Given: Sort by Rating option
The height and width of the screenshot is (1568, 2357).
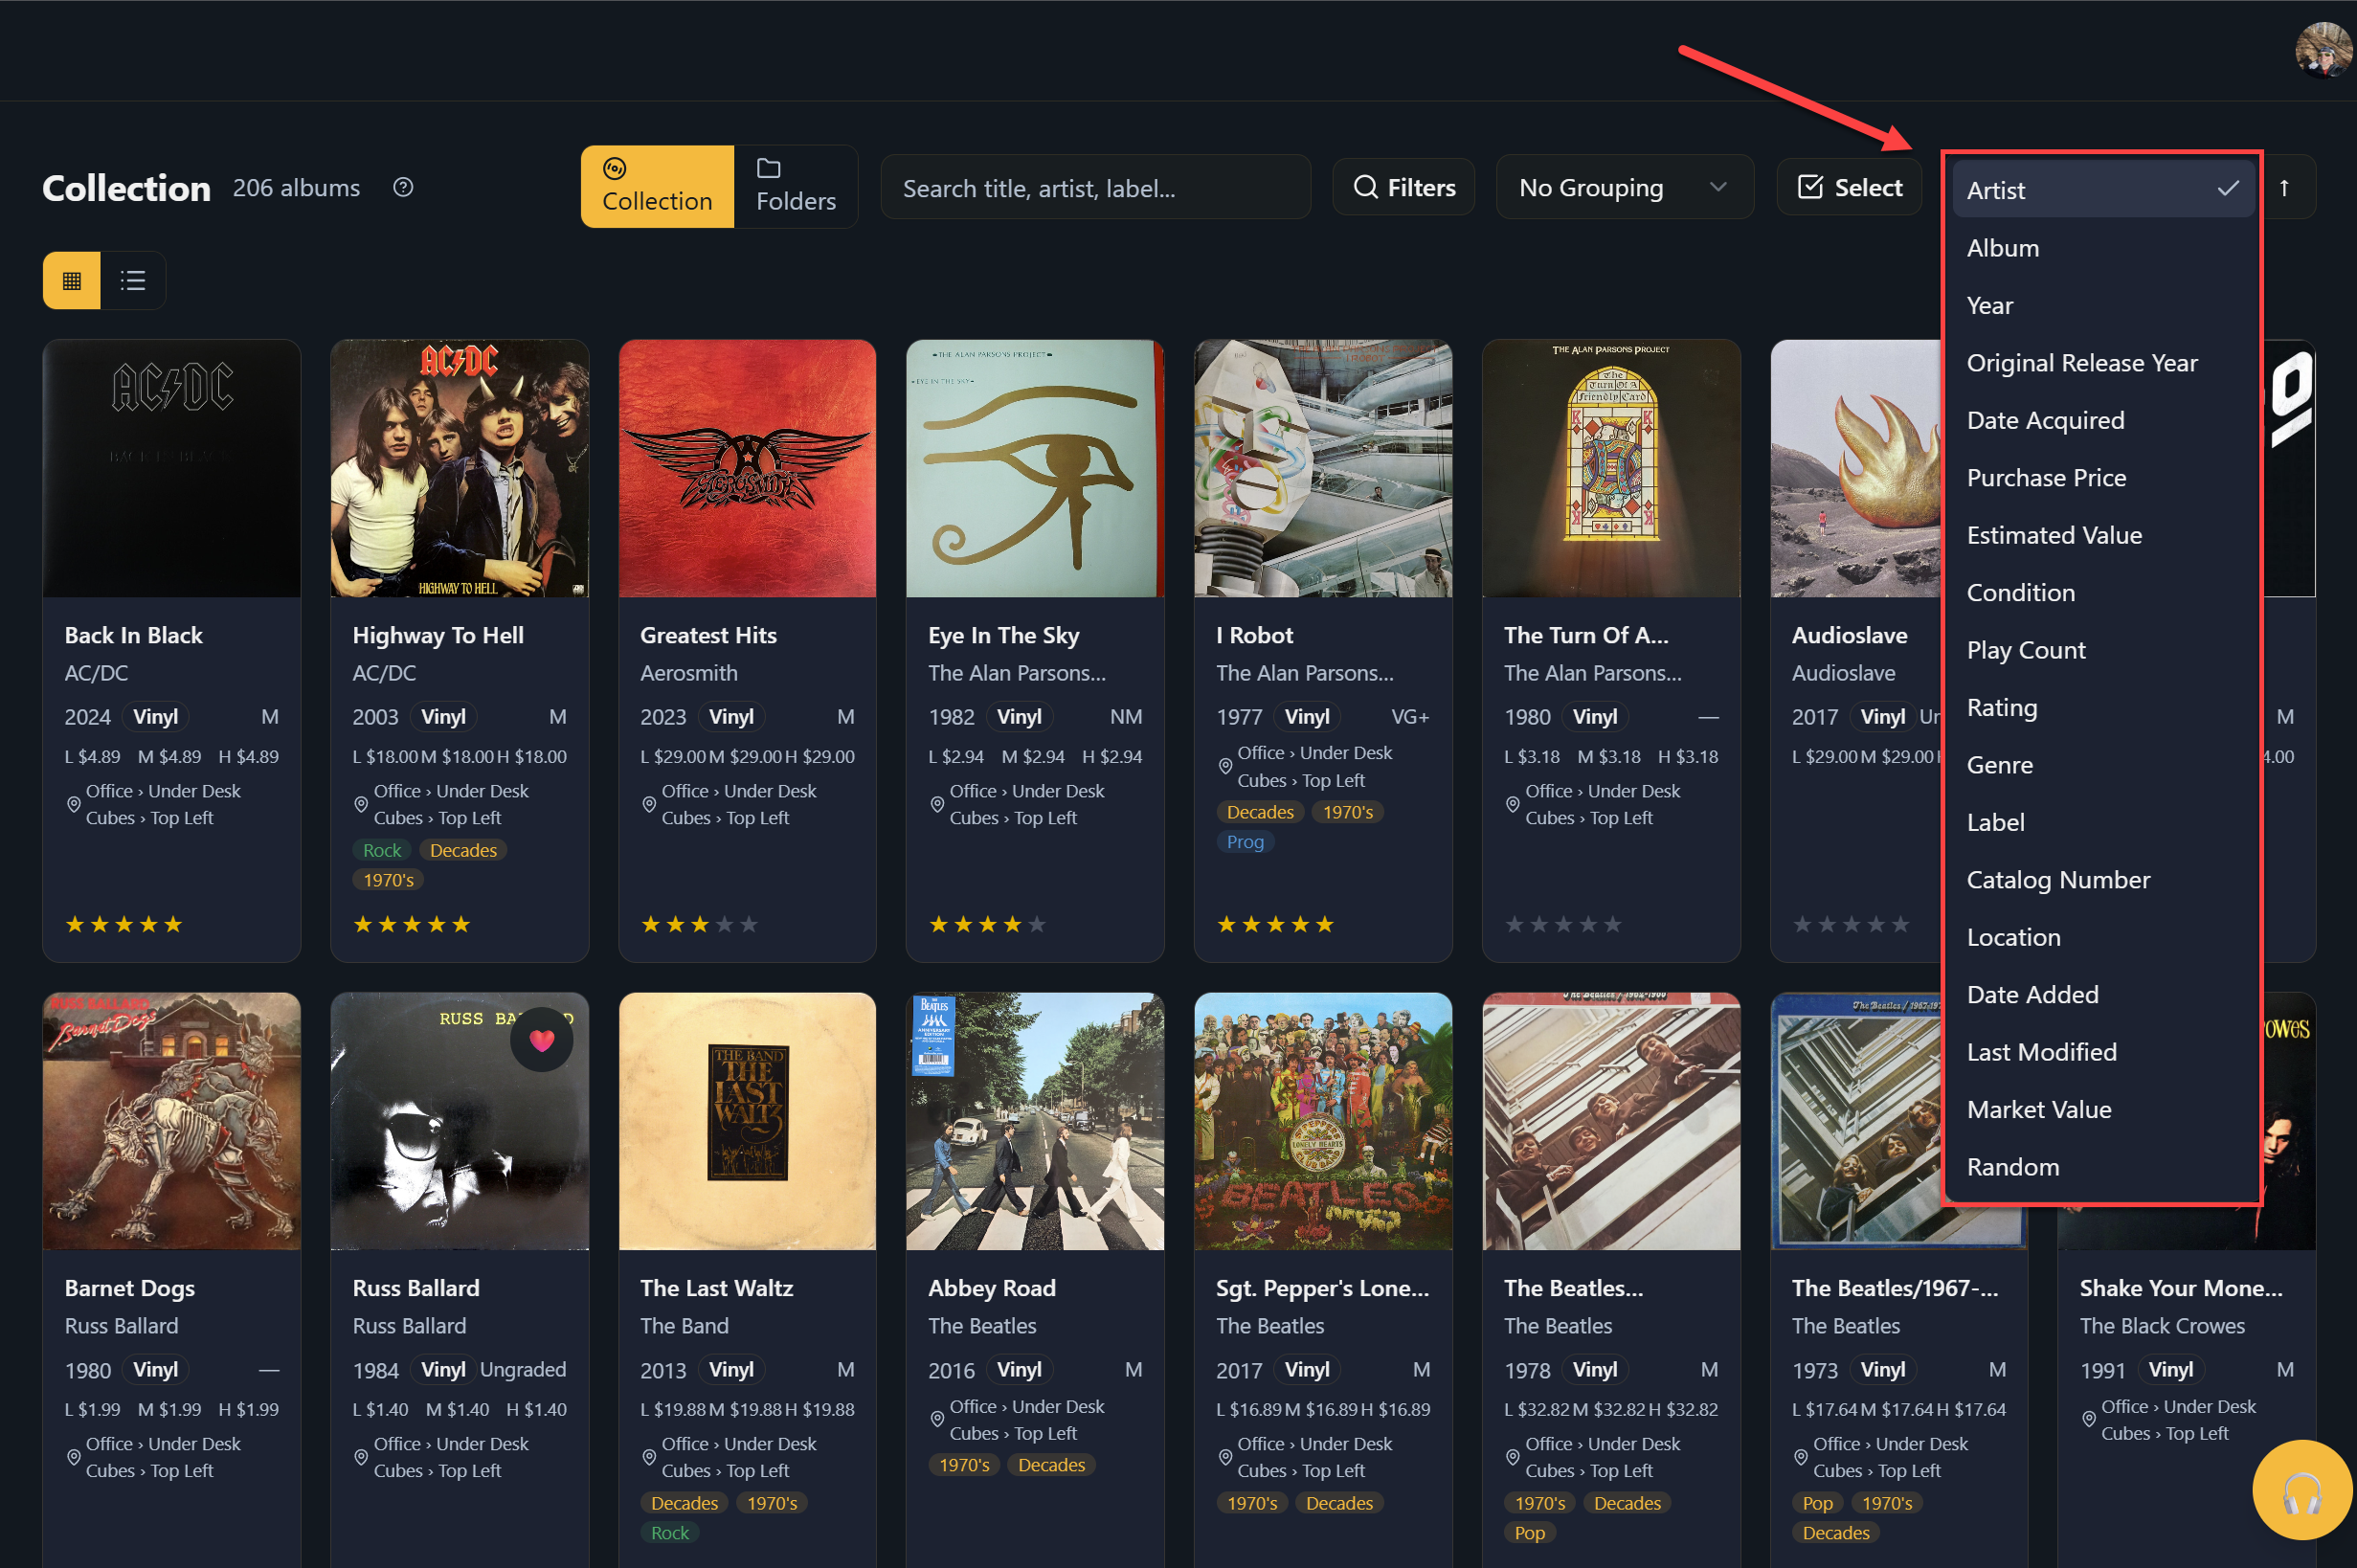Looking at the screenshot, I should tap(2103, 708).
